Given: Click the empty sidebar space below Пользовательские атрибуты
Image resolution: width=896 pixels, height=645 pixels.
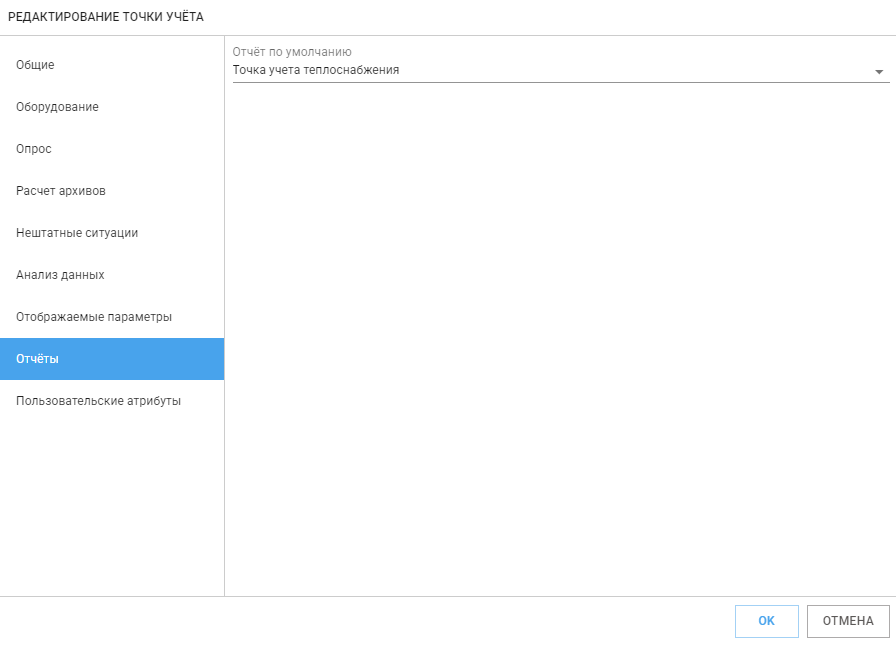Looking at the screenshot, I should click(x=112, y=508).
